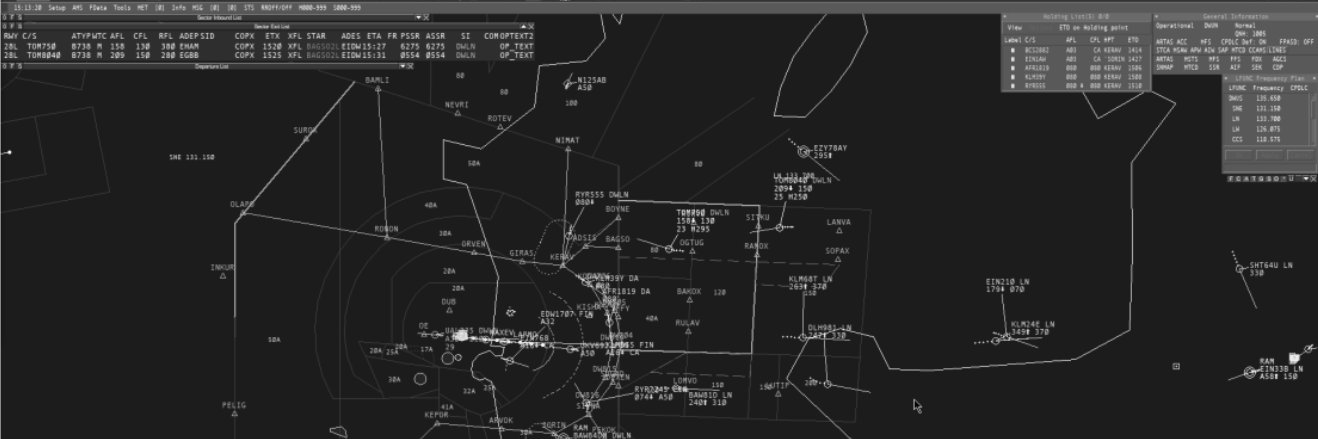The width and height of the screenshot is (1318, 439).
Task: Toggle the label checkbox for KLM39Y
Action: click(1012, 77)
